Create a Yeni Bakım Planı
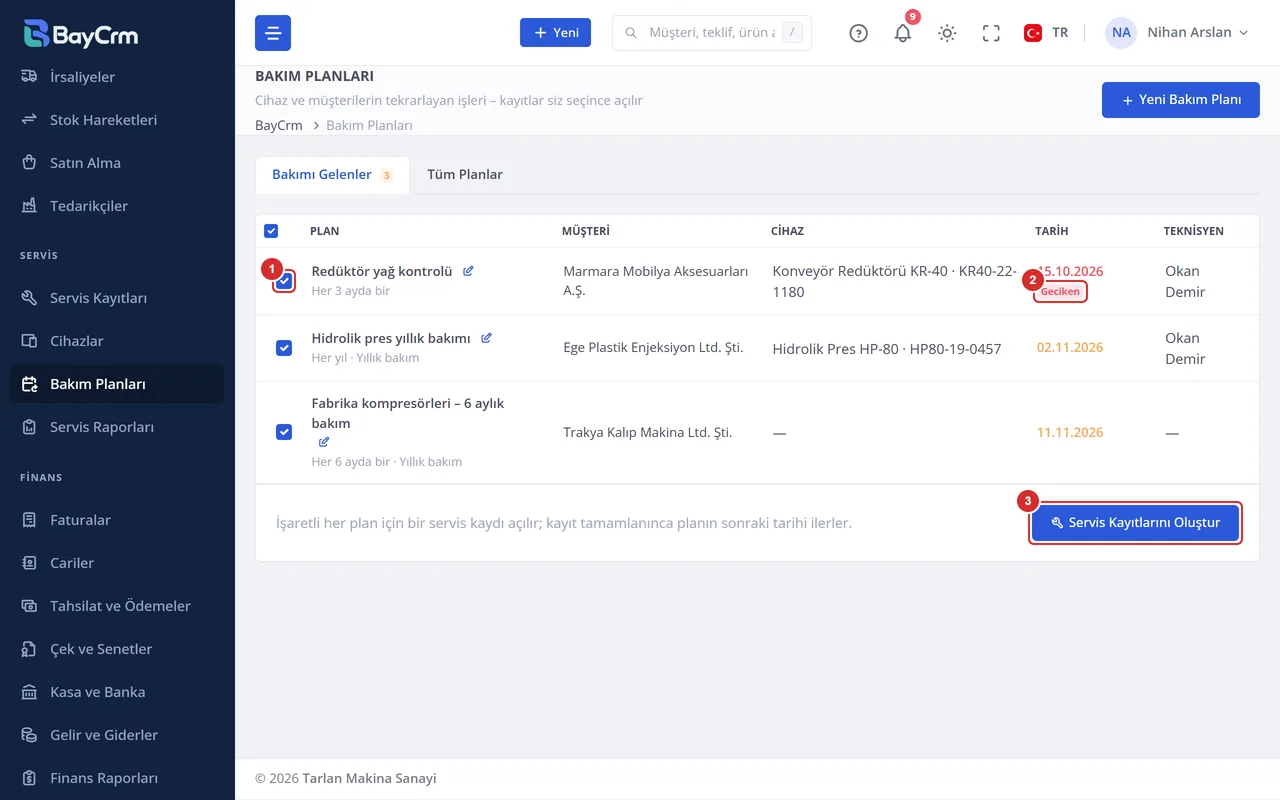 click(1181, 100)
